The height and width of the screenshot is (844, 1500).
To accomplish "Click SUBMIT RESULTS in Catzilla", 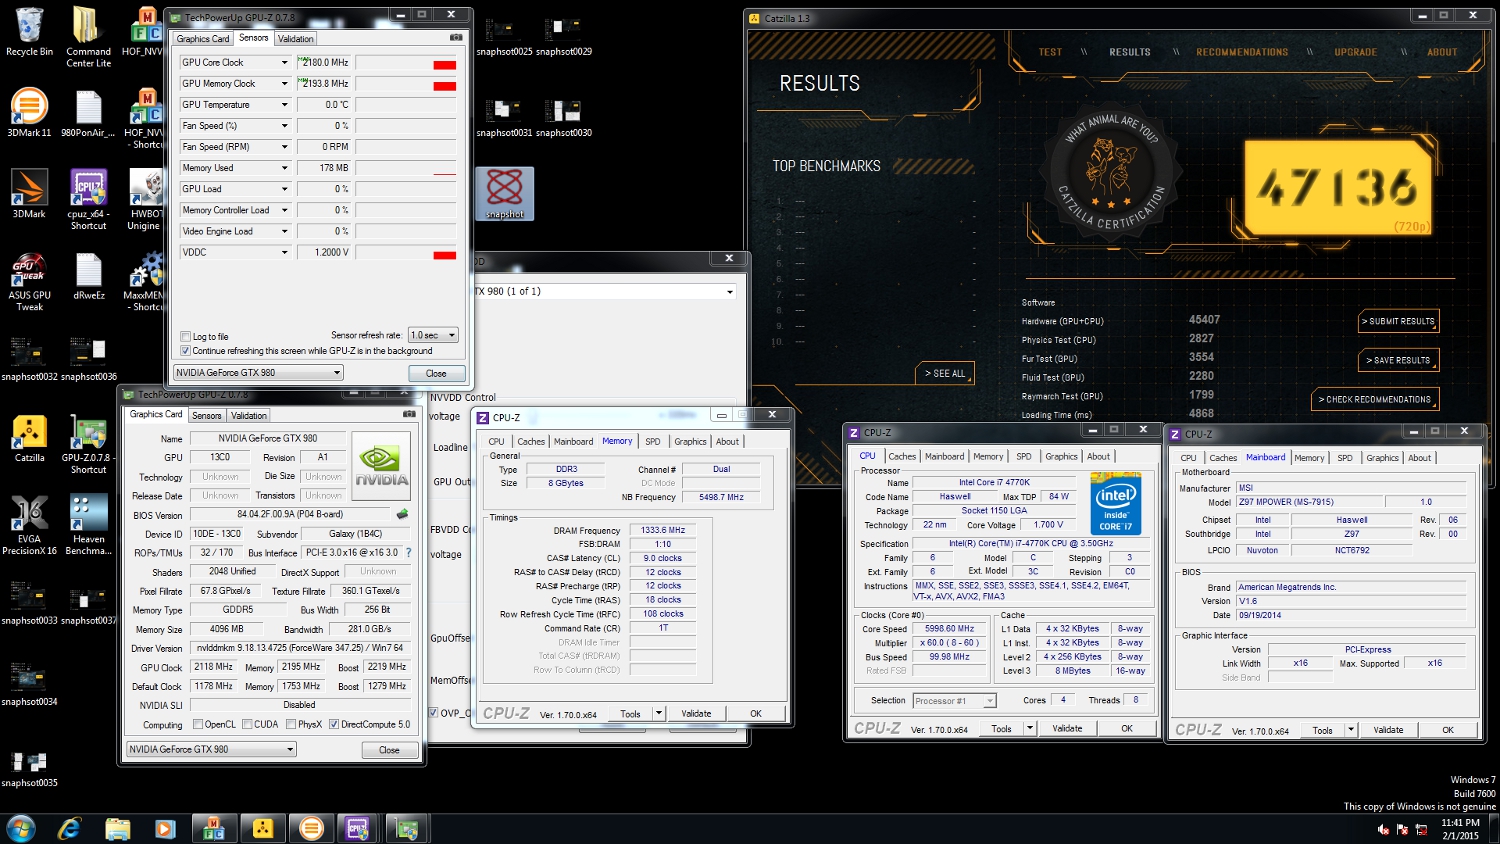I will coord(1399,321).
